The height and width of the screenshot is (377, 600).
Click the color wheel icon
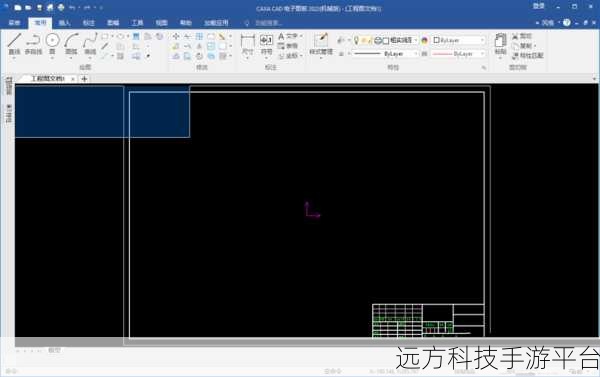(424, 40)
